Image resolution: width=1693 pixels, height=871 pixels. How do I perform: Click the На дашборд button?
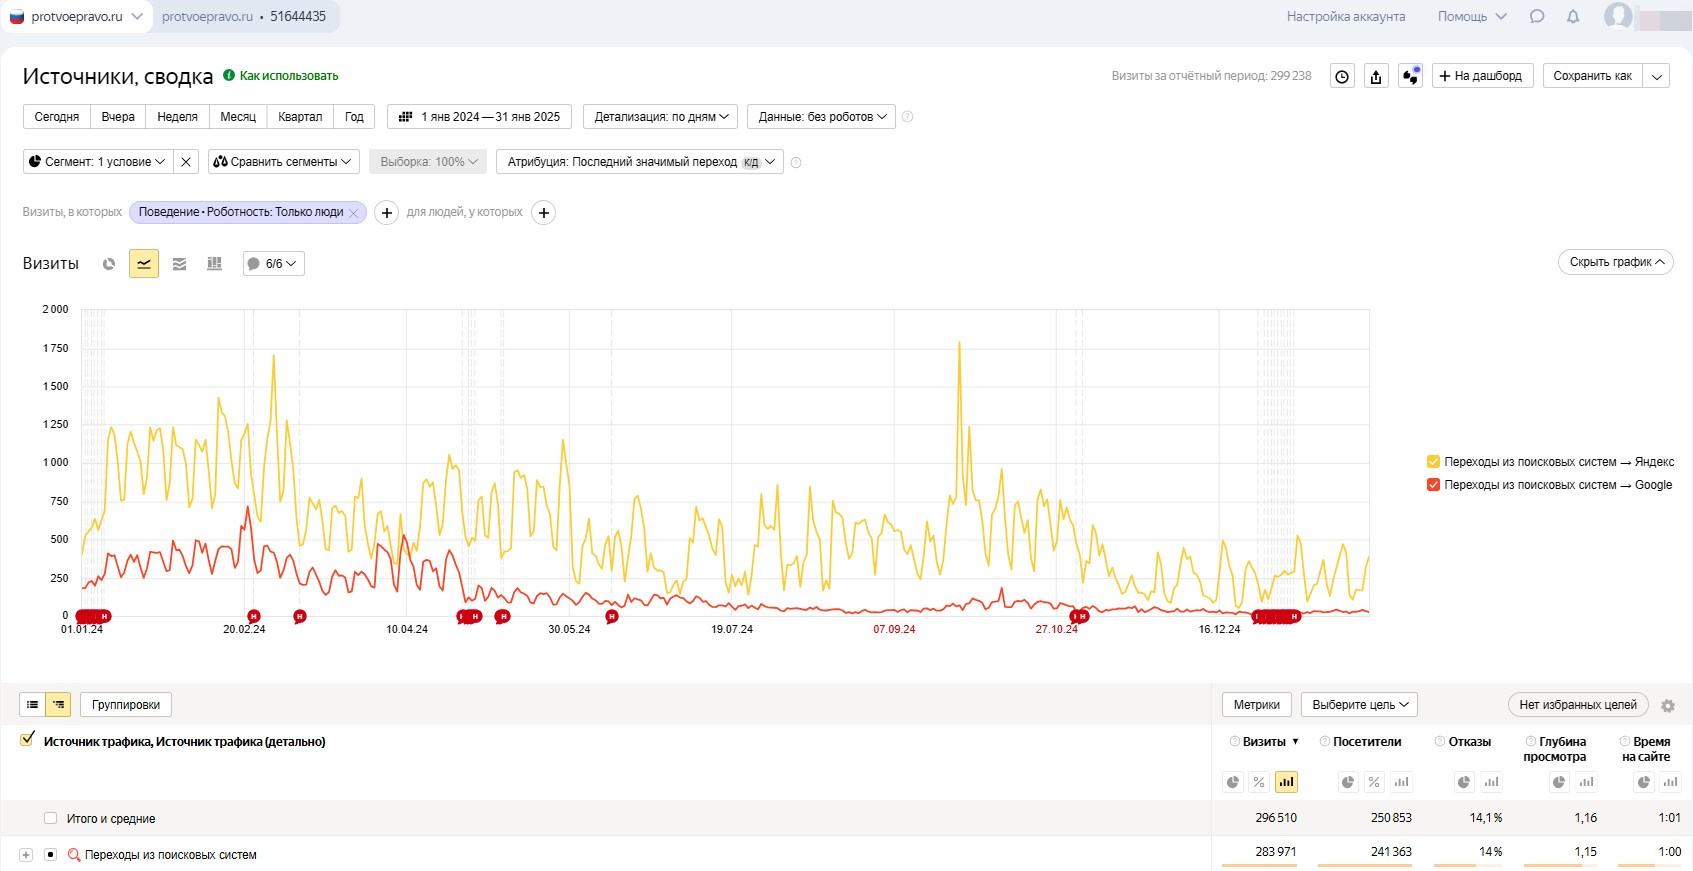point(1480,76)
